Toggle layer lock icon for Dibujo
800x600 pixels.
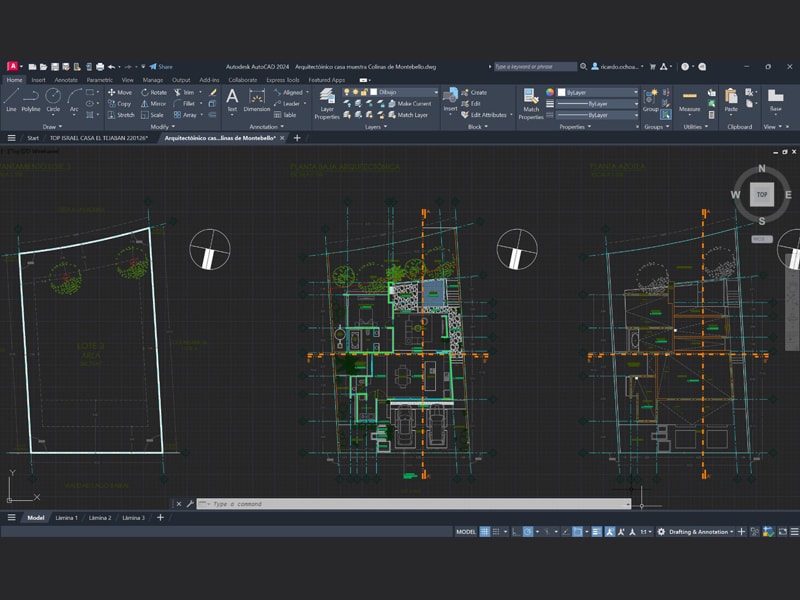(364, 92)
